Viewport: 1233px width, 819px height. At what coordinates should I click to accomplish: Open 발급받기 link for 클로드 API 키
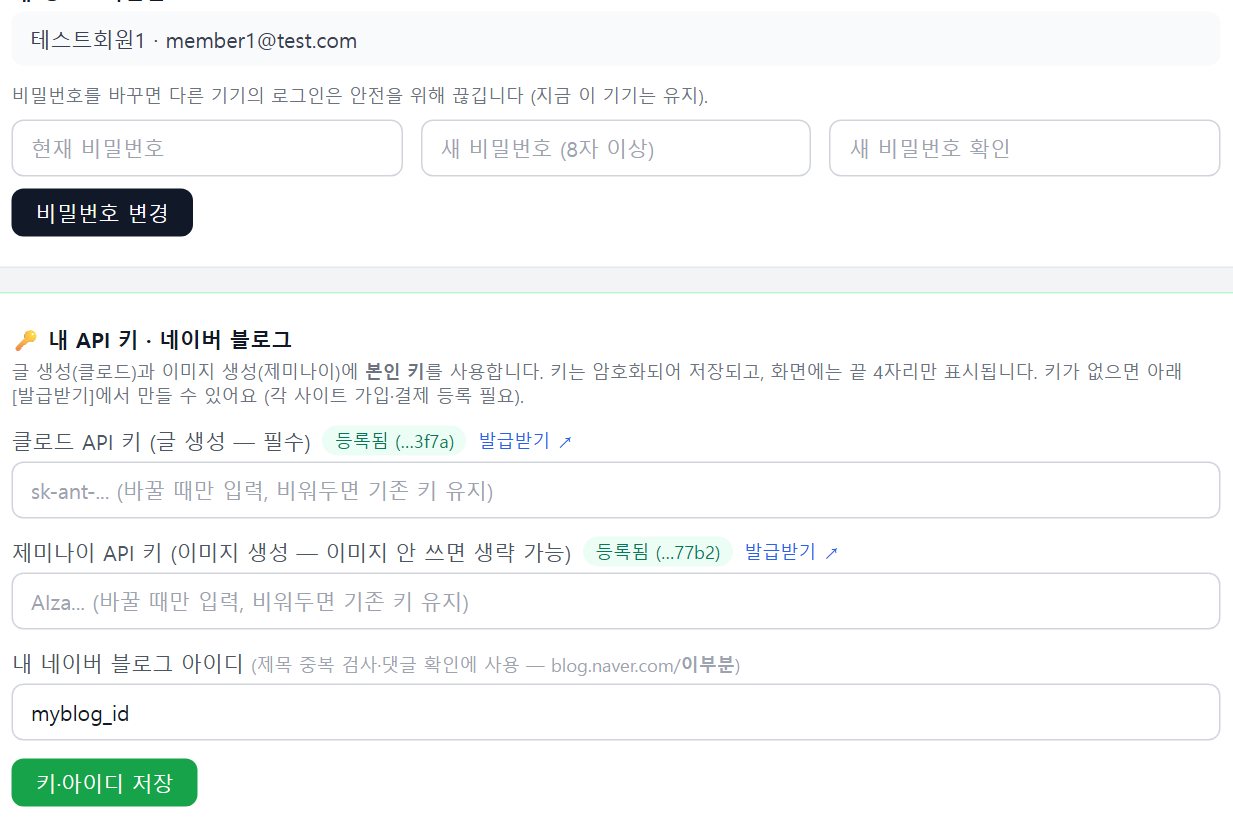(525, 441)
